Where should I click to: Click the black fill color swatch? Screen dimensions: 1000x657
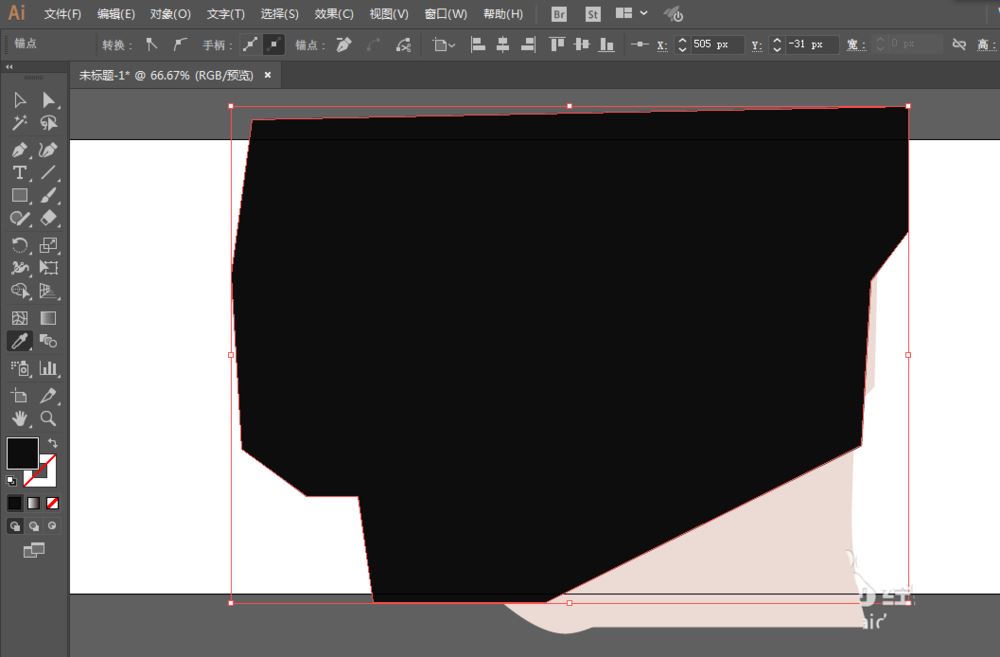[x=22, y=453]
